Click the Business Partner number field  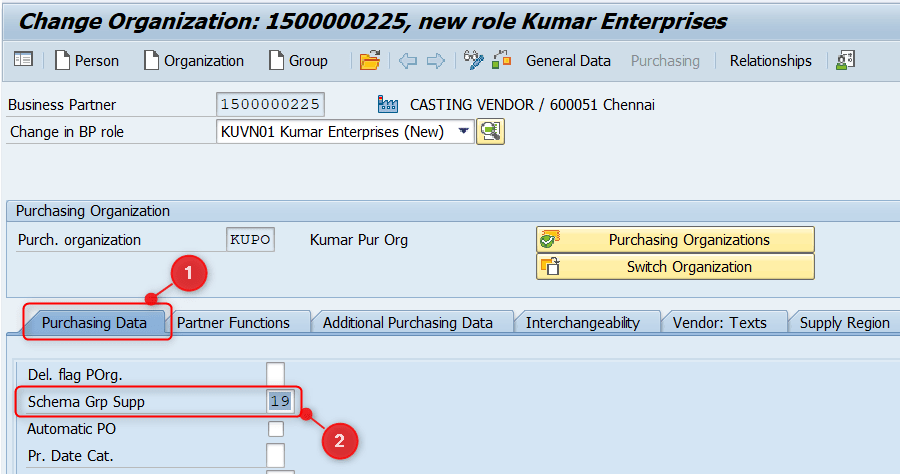pyautogui.click(x=270, y=104)
